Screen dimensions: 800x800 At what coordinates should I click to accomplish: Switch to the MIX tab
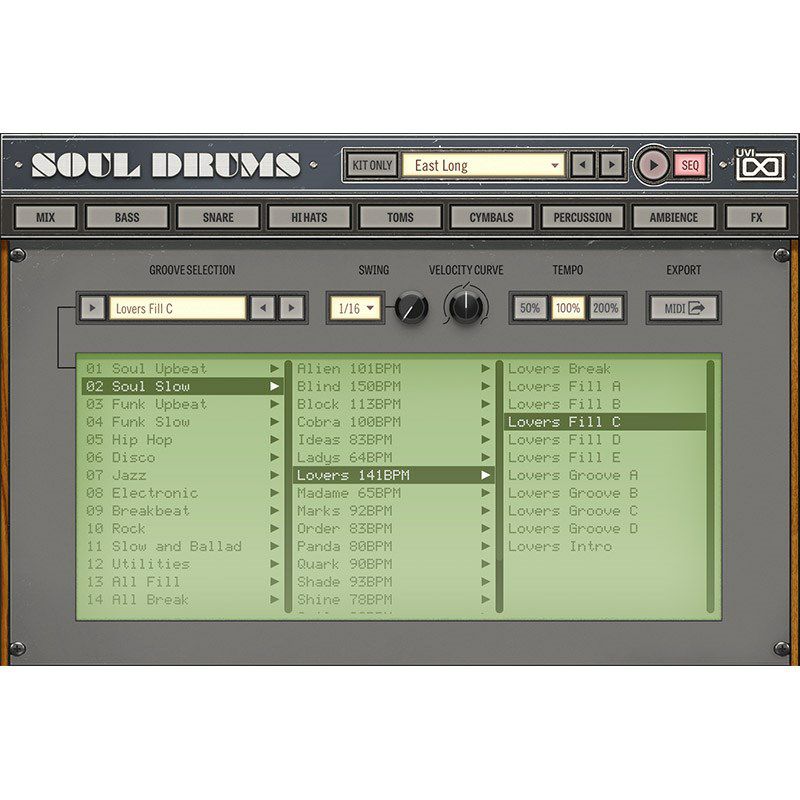point(45,217)
